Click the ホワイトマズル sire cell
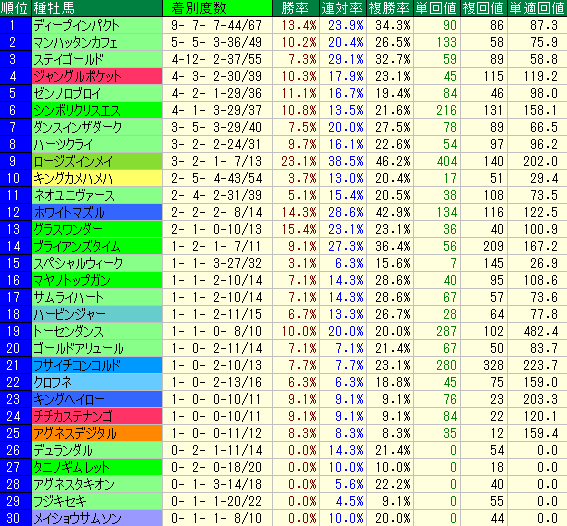Image resolution: width=567 pixels, height=526 pixels. coord(97,212)
